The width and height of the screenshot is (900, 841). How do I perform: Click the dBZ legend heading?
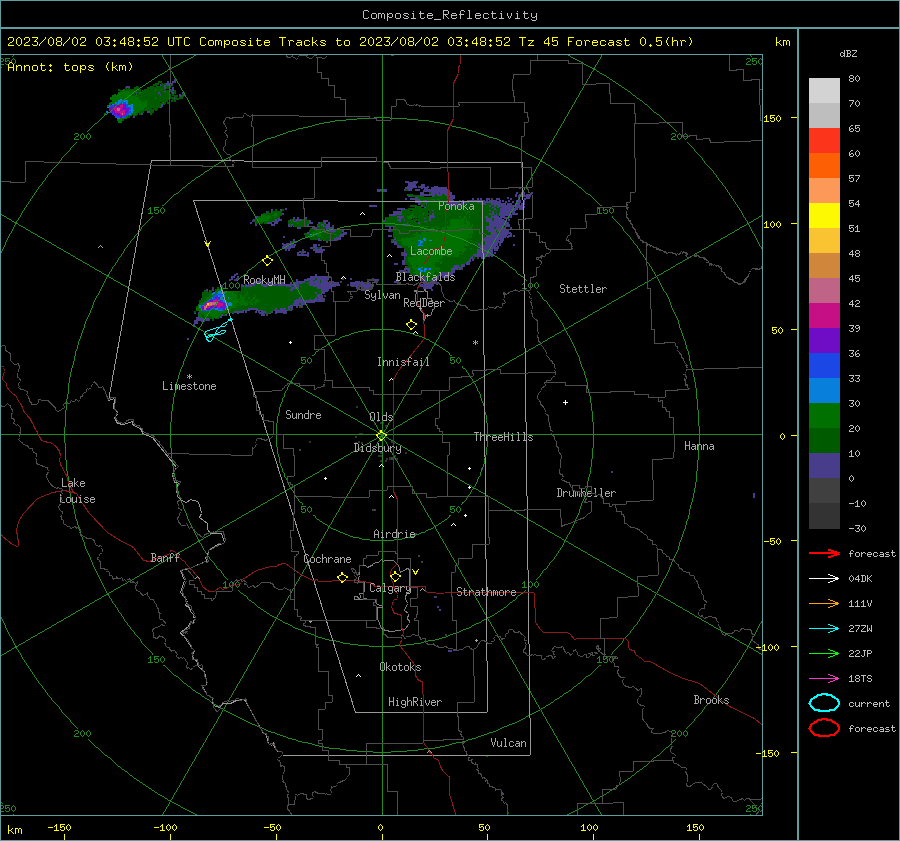848,53
